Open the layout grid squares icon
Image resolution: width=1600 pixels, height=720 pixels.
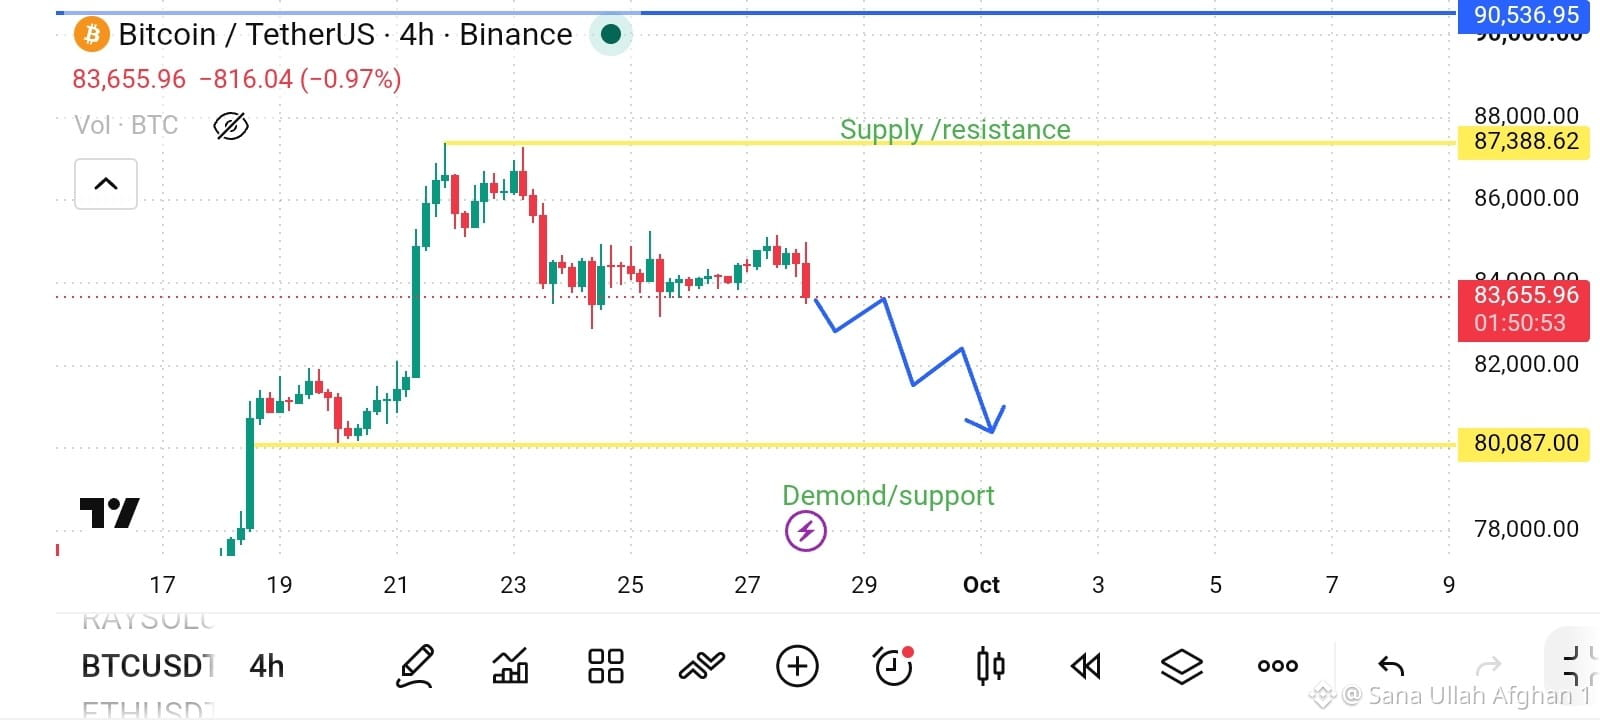point(605,666)
